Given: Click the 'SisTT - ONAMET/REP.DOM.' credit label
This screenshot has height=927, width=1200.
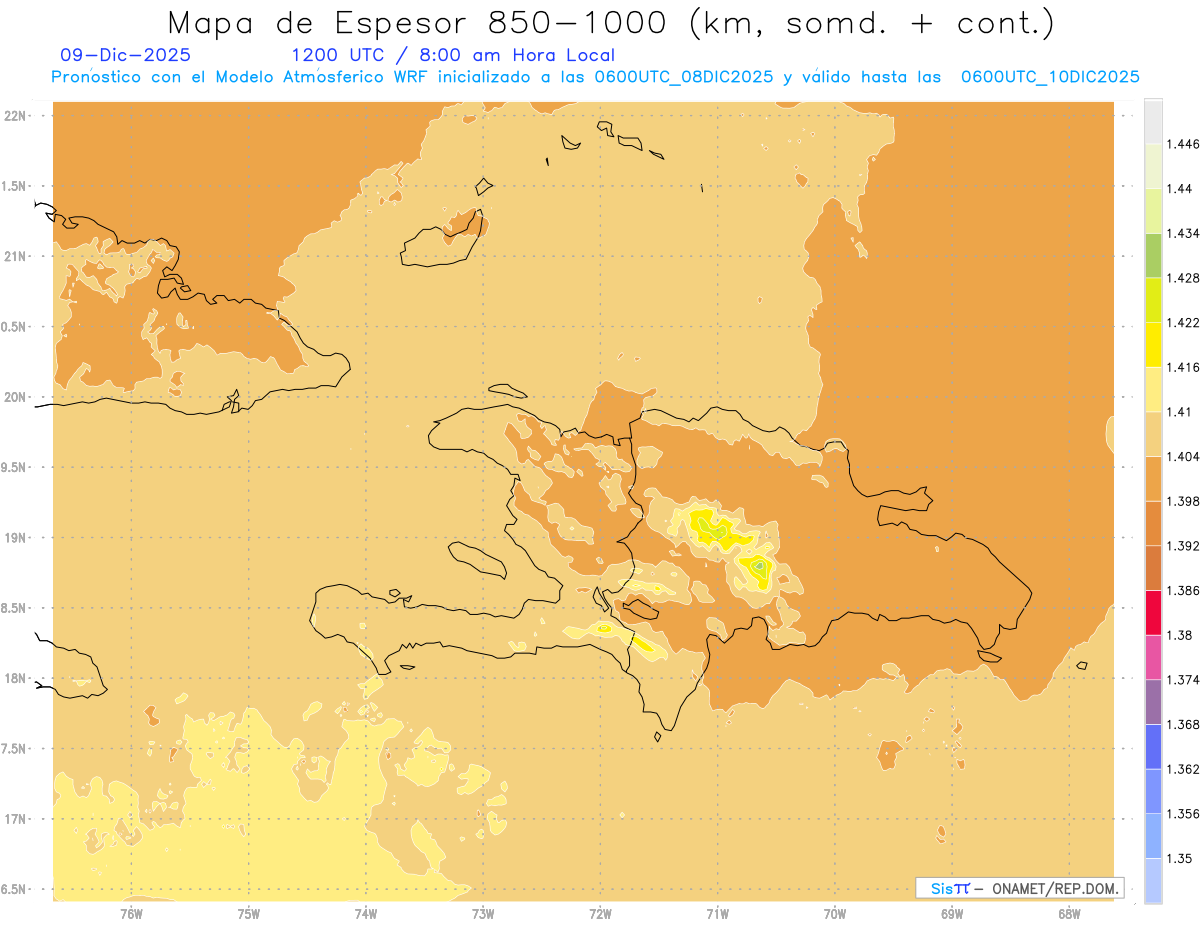Looking at the screenshot, I should click(1019, 888).
